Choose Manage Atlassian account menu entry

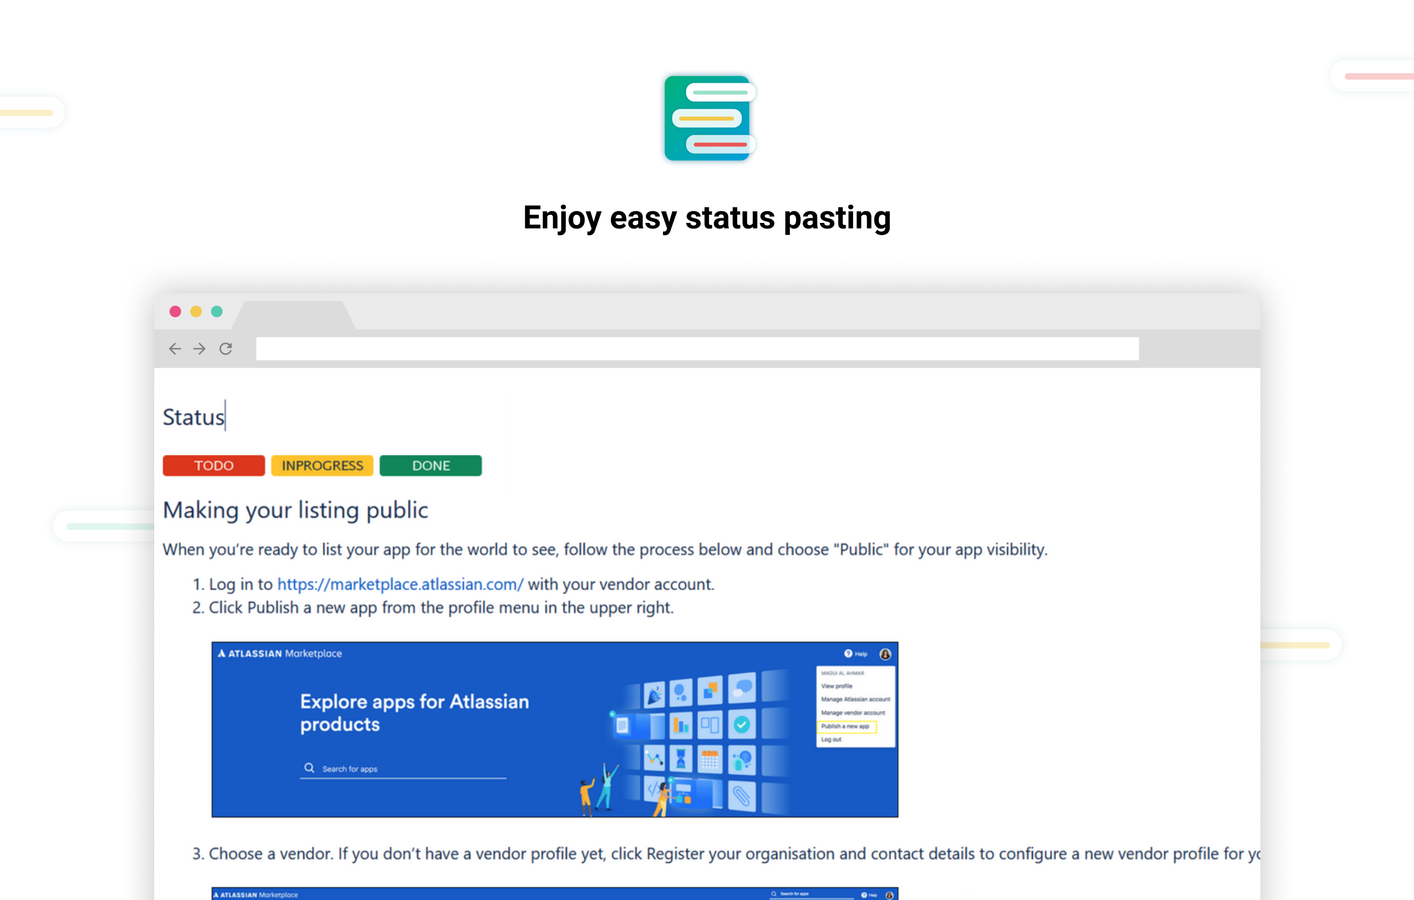click(855, 699)
